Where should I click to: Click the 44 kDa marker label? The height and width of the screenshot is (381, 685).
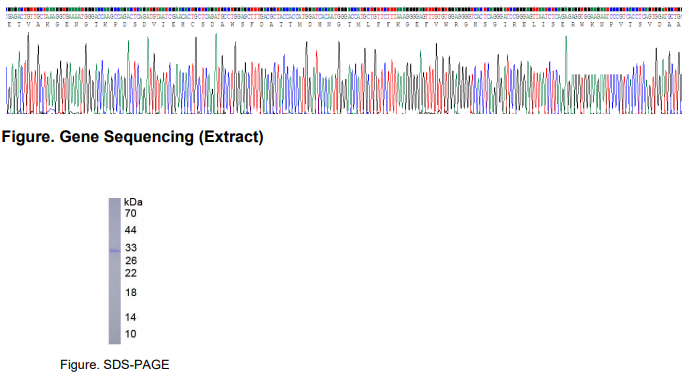tap(131, 230)
